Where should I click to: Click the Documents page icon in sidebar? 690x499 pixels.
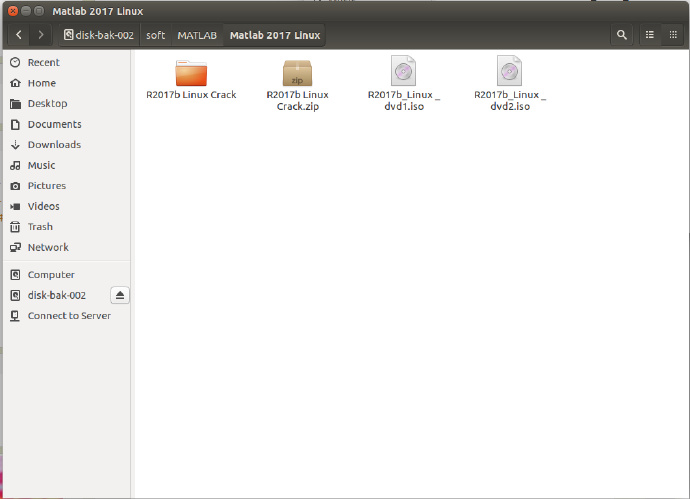pyautogui.click(x=15, y=125)
